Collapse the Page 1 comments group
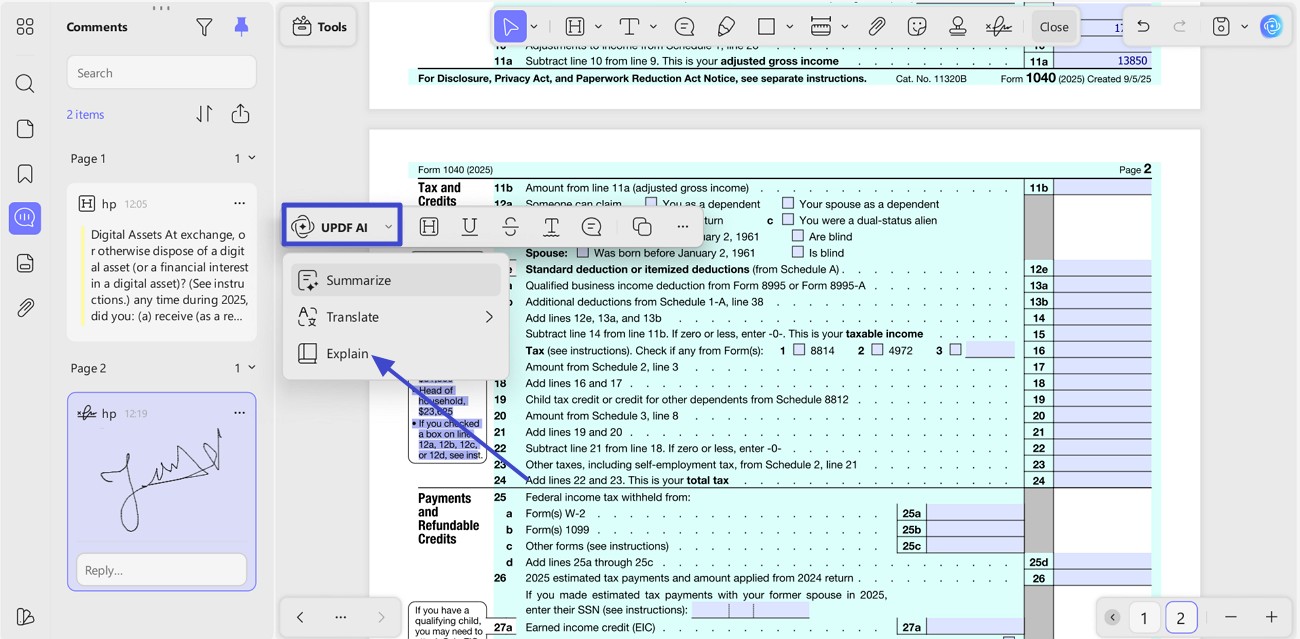Viewport: 1300px width, 639px height. pyautogui.click(x=252, y=158)
